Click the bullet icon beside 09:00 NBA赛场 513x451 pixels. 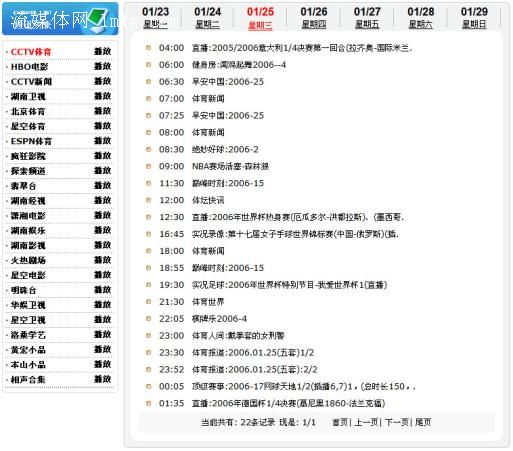coord(149,166)
